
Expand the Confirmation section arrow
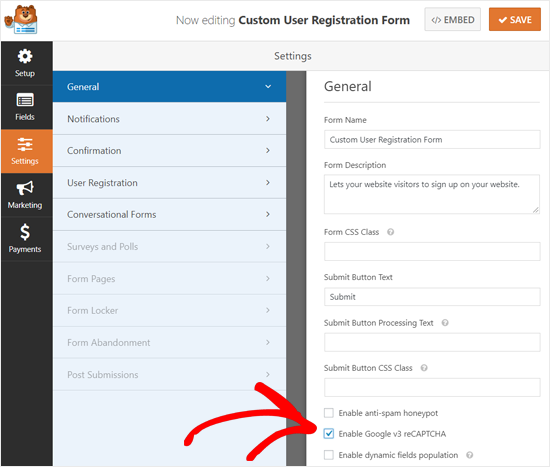[268, 151]
